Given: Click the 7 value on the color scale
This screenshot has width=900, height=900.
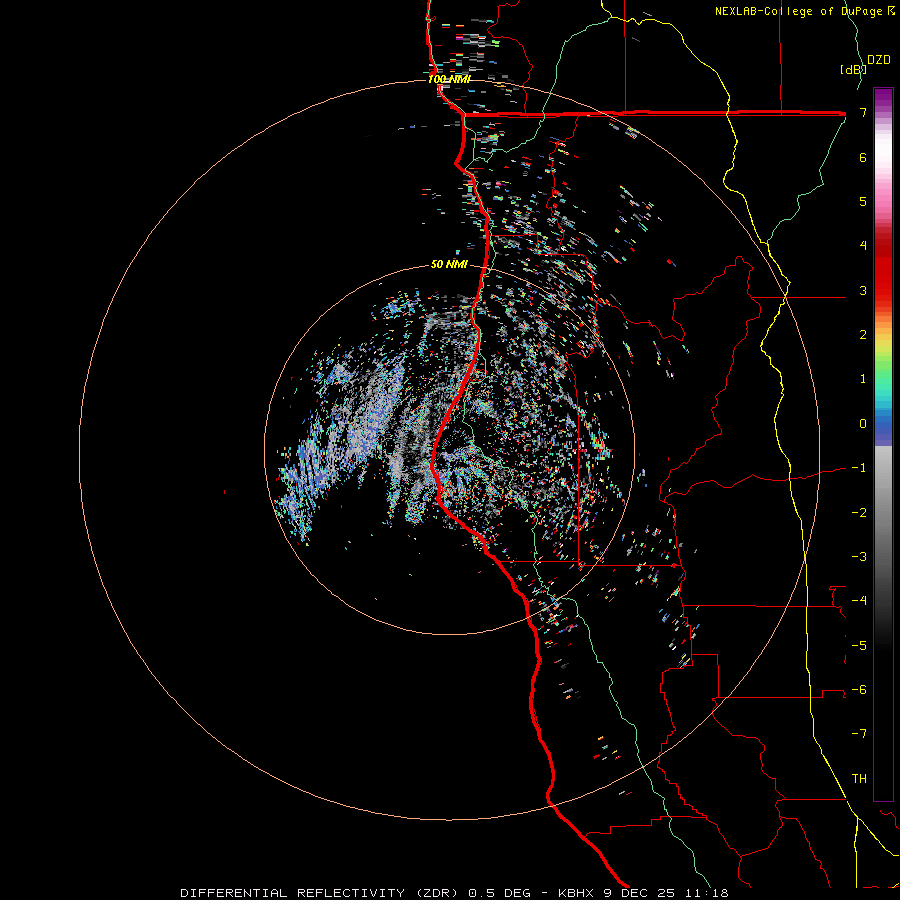Looking at the screenshot, I should (863, 112).
